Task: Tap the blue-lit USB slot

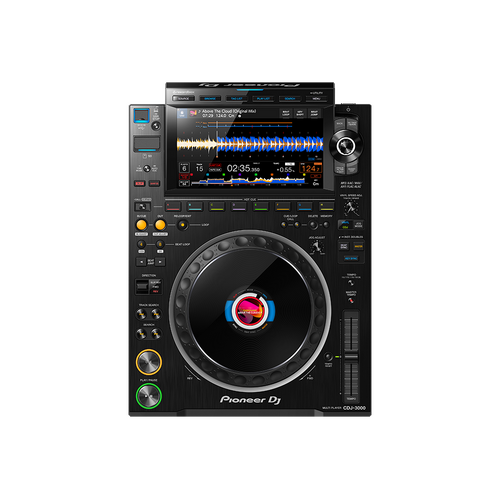Action: point(142,115)
